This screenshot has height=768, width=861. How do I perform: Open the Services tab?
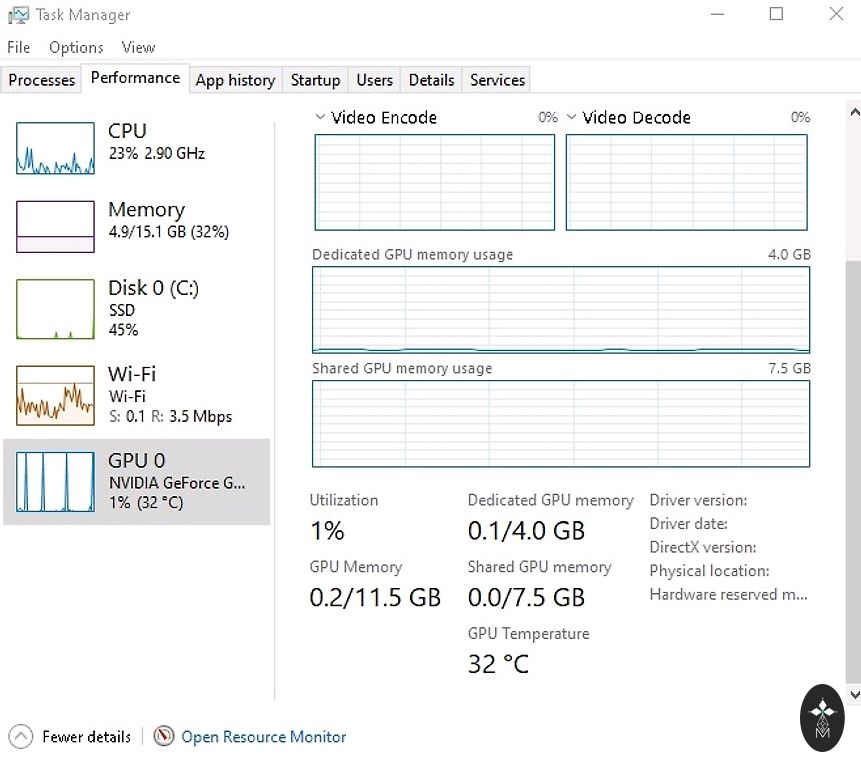pos(497,80)
